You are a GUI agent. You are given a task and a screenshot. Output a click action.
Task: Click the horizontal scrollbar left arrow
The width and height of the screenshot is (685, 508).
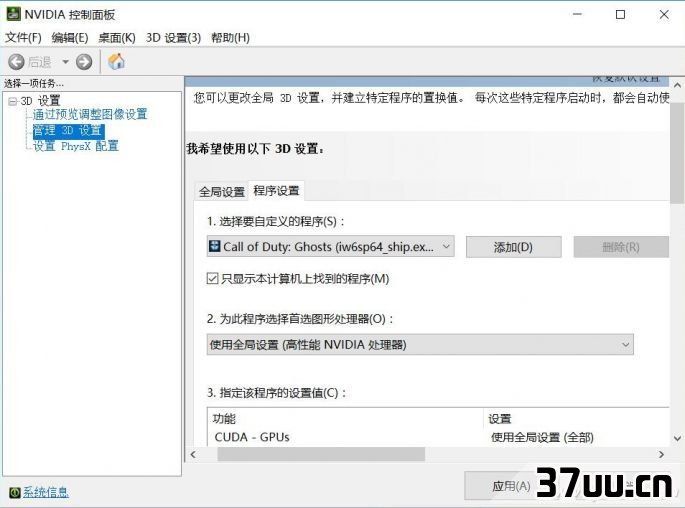tap(194, 454)
